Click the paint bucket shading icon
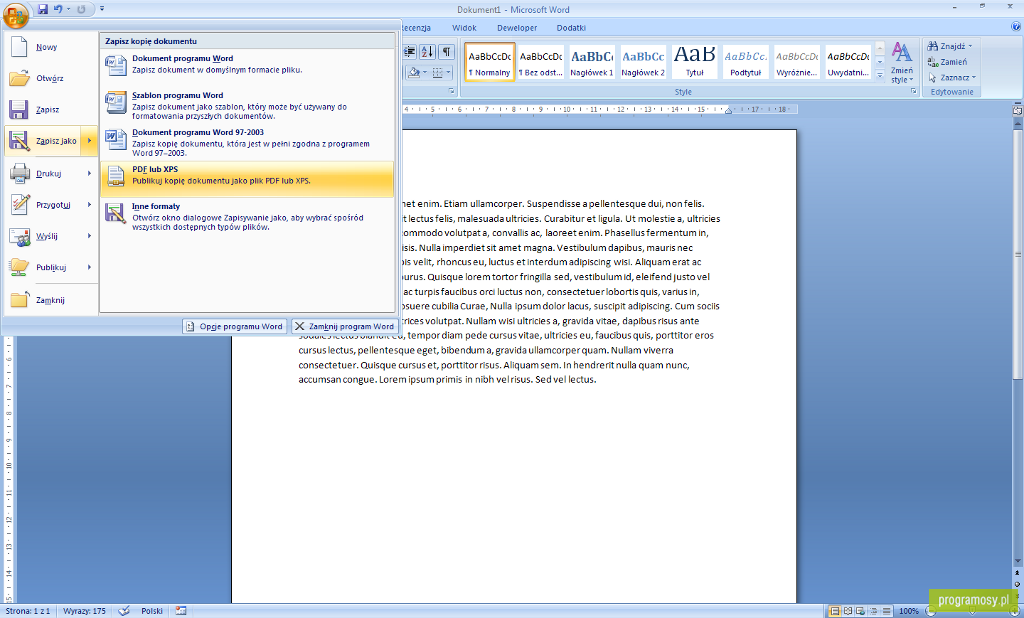 click(413, 73)
